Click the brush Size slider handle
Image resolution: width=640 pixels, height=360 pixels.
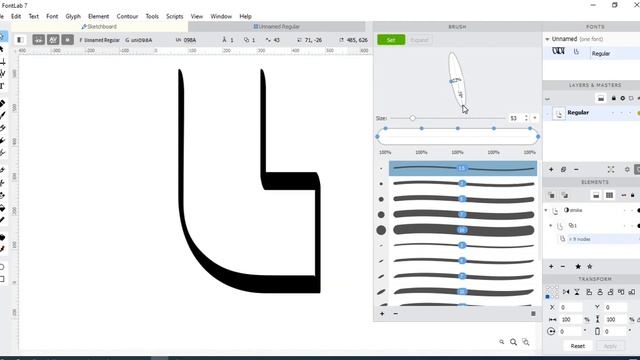[x=413, y=118]
